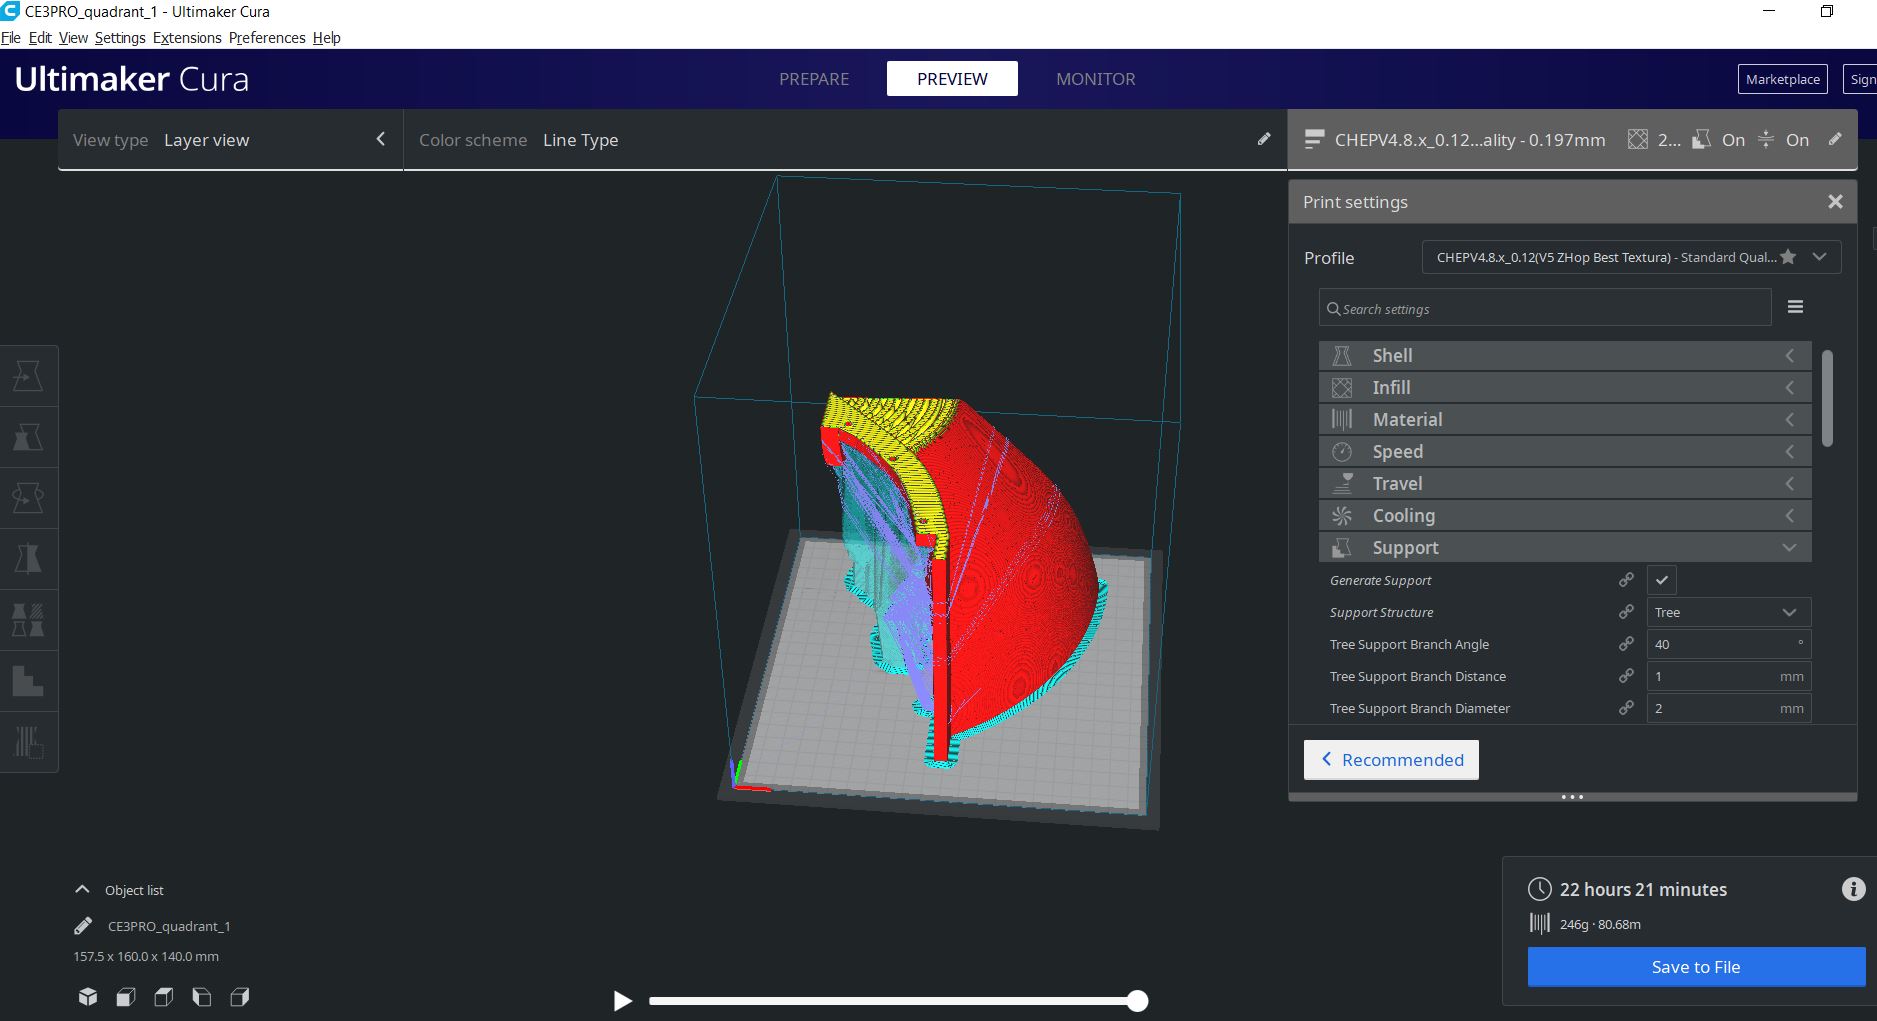Switch to front view icon

(x=126, y=997)
